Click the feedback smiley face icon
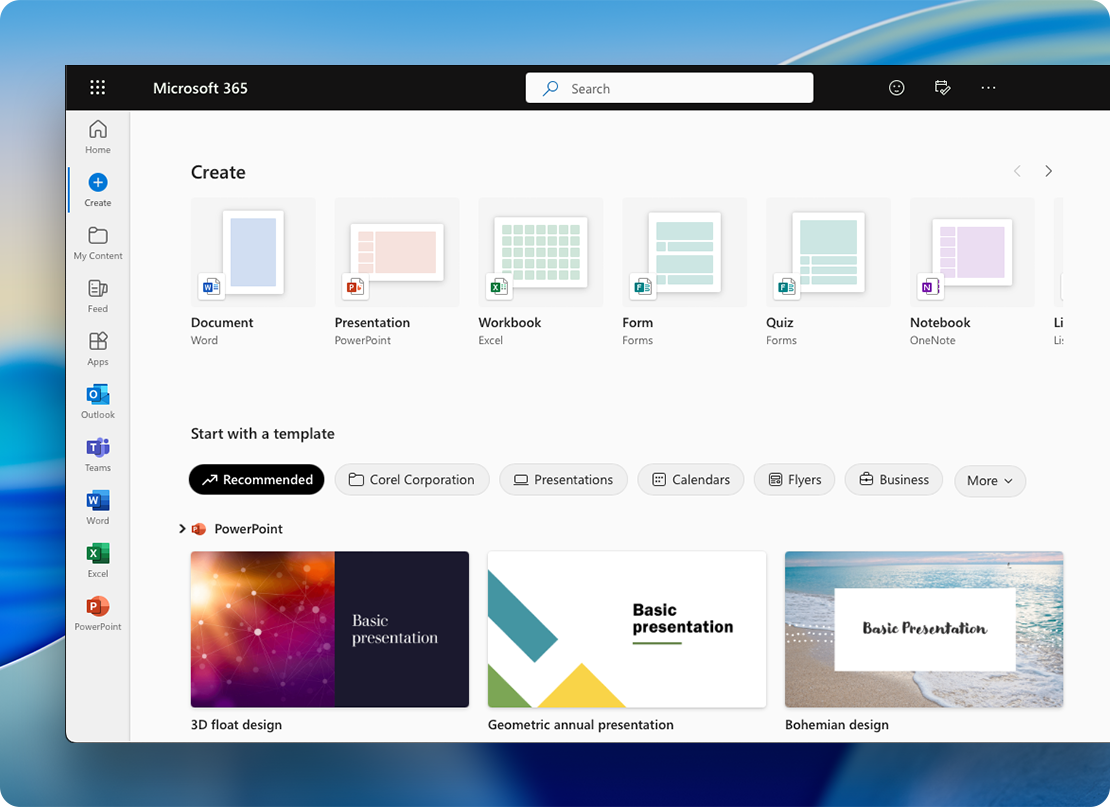The image size is (1110, 807). click(897, 88)
